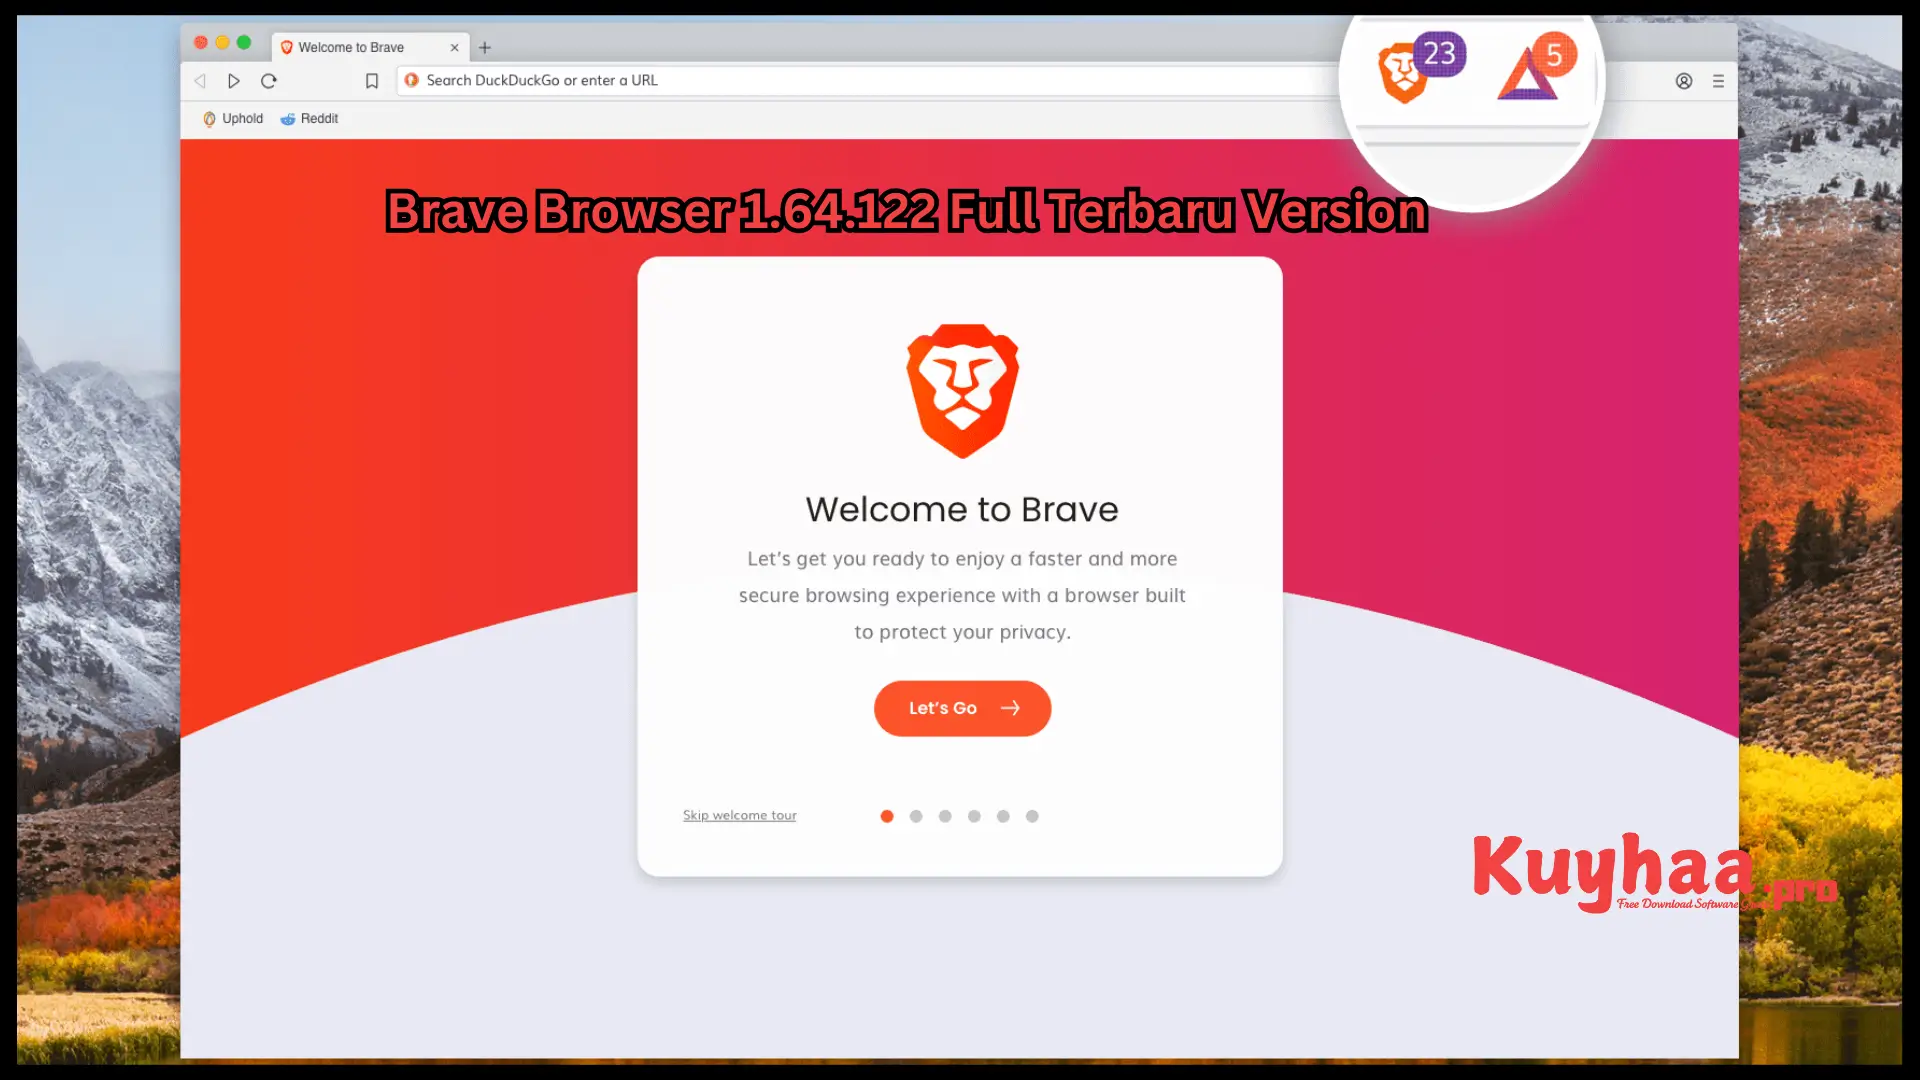The height and width of the screenshot is (1080, 1920).
Task: Click the Let's Go button
Action: click(x=961, y=708)
